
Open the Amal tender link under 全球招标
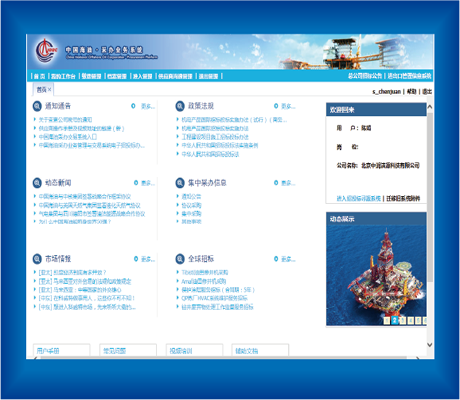tap(204, 281)
